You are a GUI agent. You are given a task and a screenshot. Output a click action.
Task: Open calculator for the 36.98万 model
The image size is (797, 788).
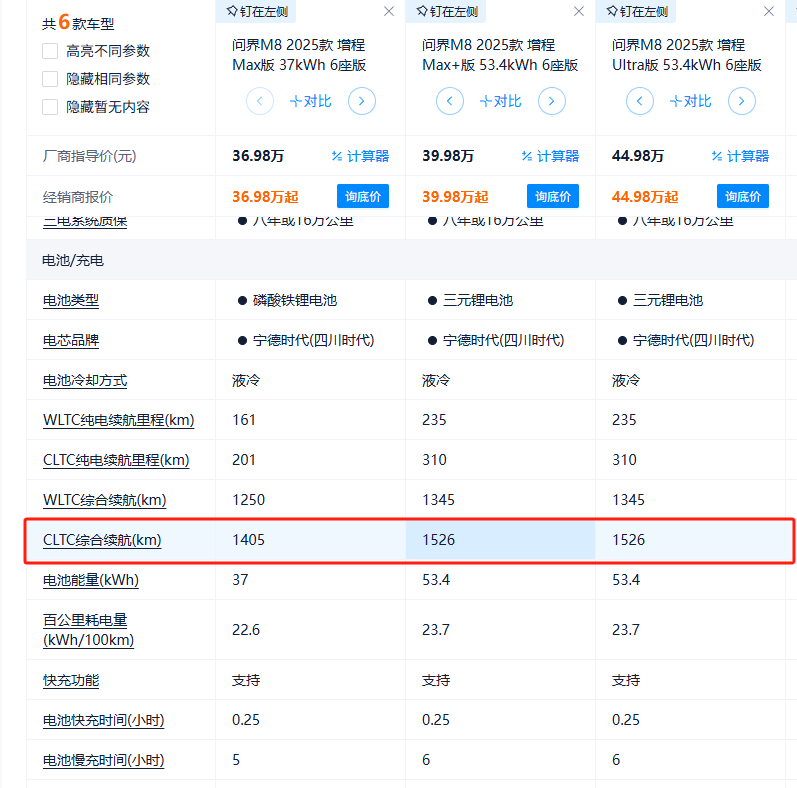[x=360, y=156]
